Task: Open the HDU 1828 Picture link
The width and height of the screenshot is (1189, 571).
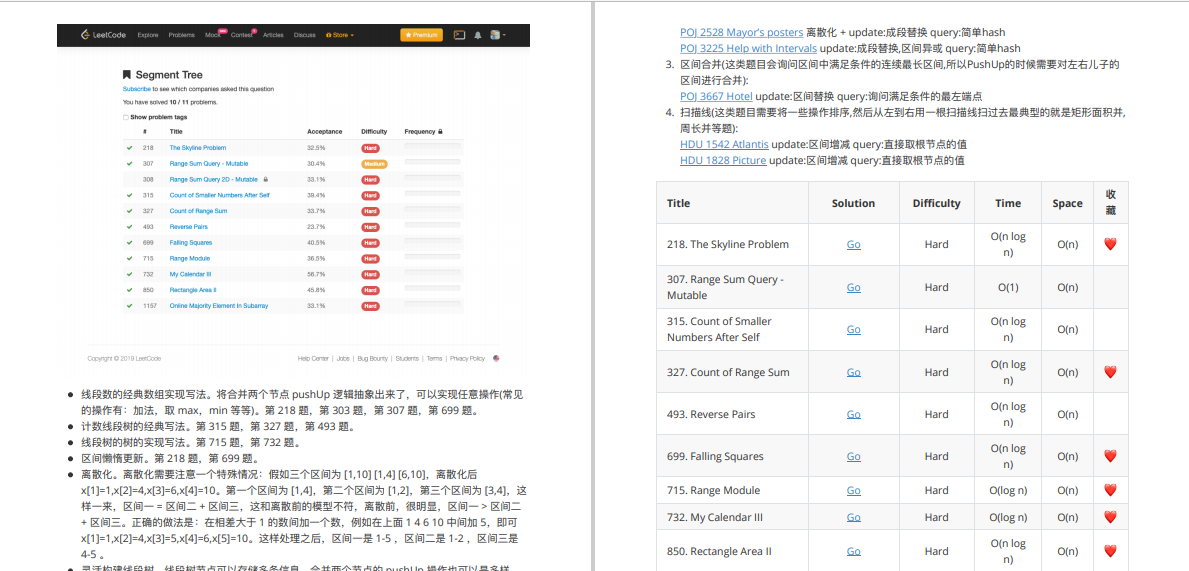Action: (723, 160)
